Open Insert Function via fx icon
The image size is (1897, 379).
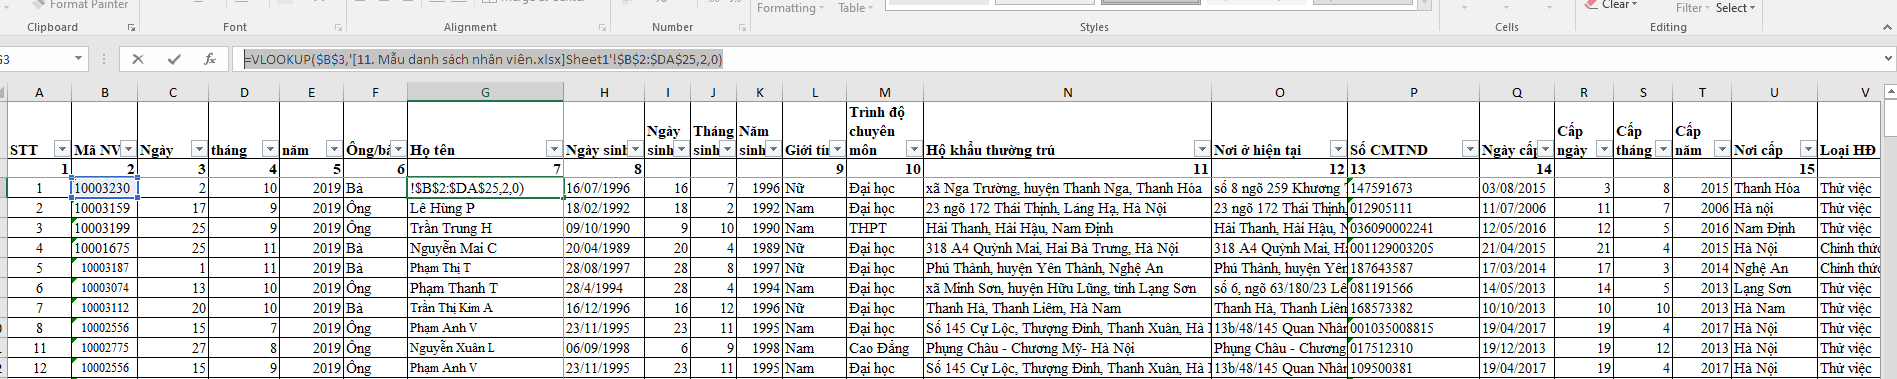click(x=210, y=59)
